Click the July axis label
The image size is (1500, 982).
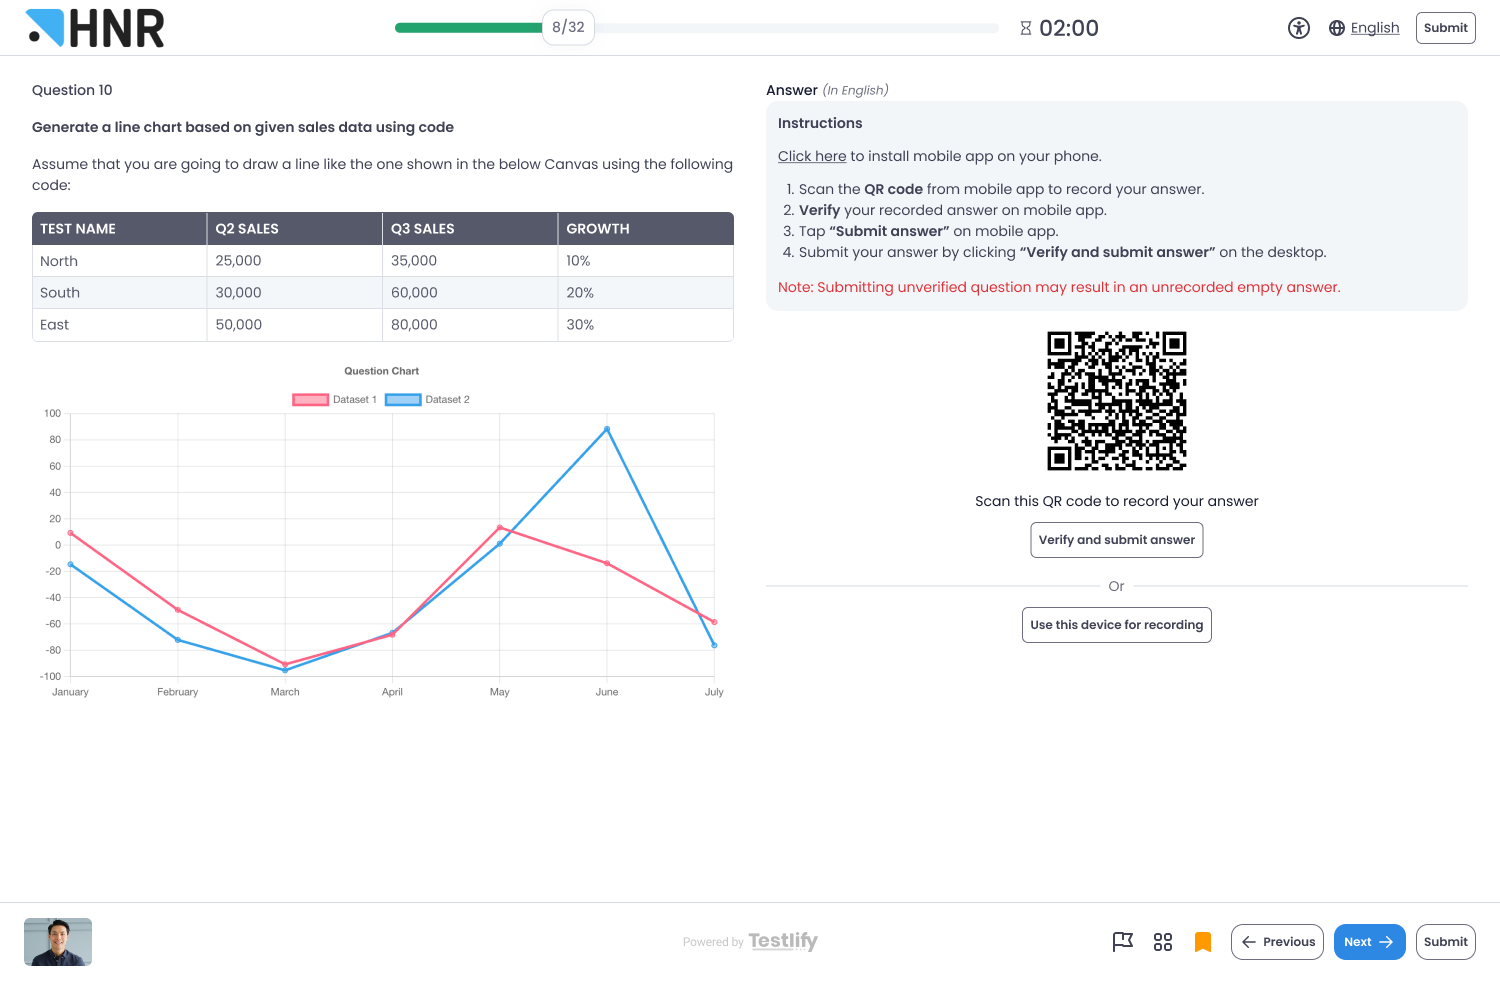pyautogui.click(x=714, y=692)
